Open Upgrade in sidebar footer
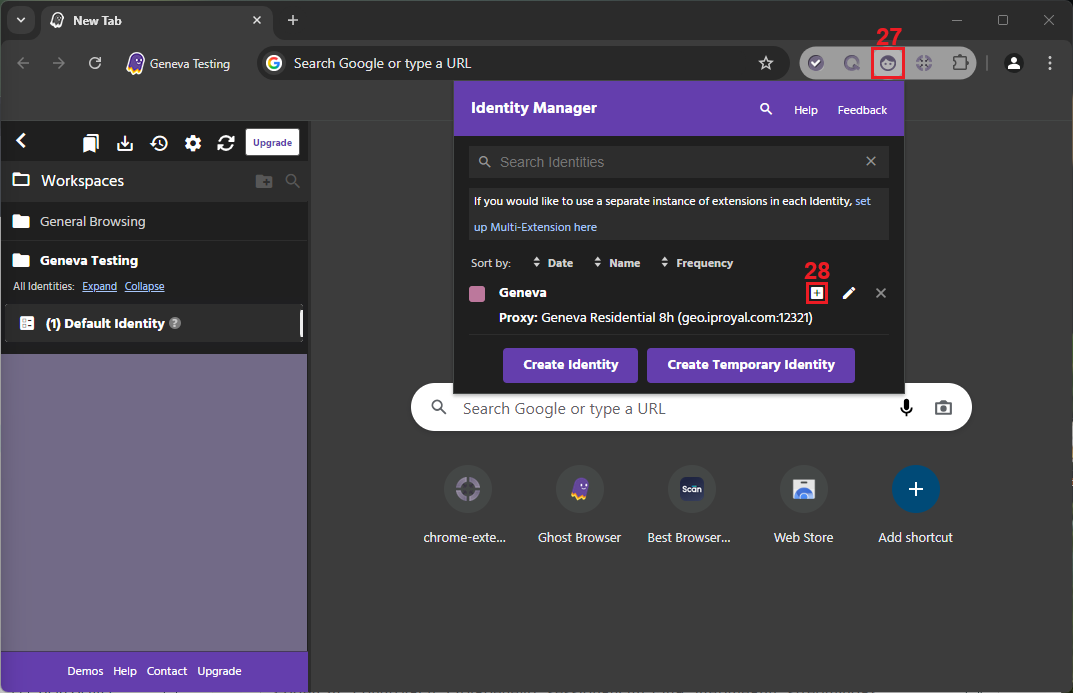This screenshot has height=693, width=1073. [x=219, y=671]
